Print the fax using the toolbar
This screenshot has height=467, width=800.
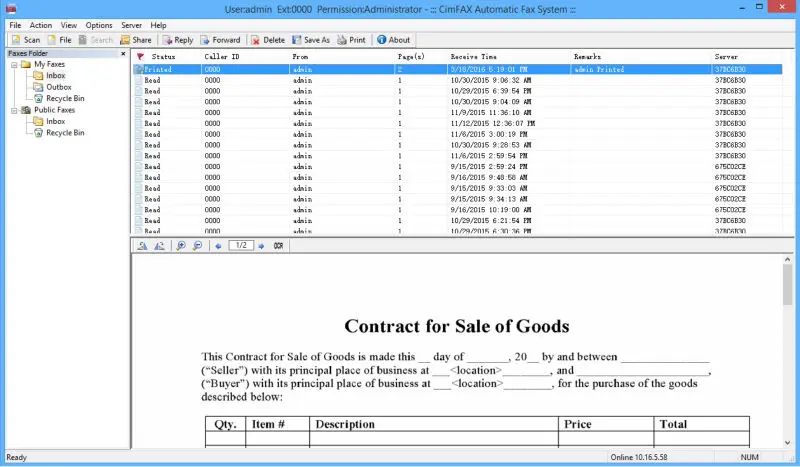pos(350,40)
